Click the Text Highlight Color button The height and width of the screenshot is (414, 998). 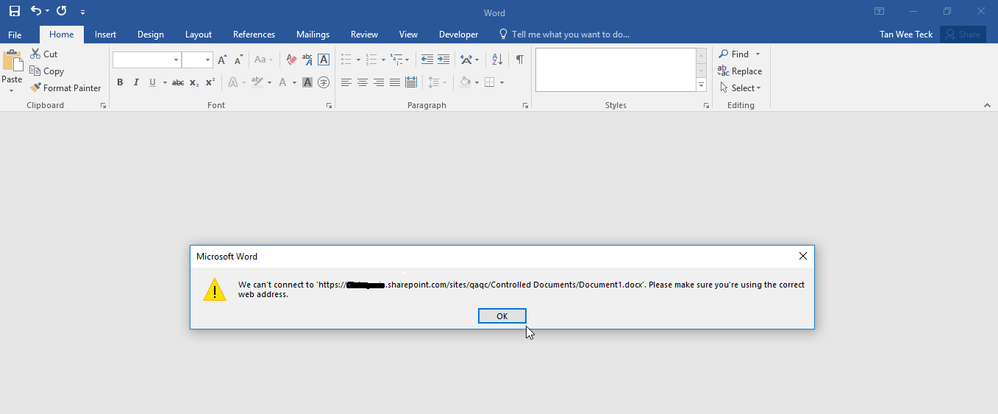(x=257, y=82)
